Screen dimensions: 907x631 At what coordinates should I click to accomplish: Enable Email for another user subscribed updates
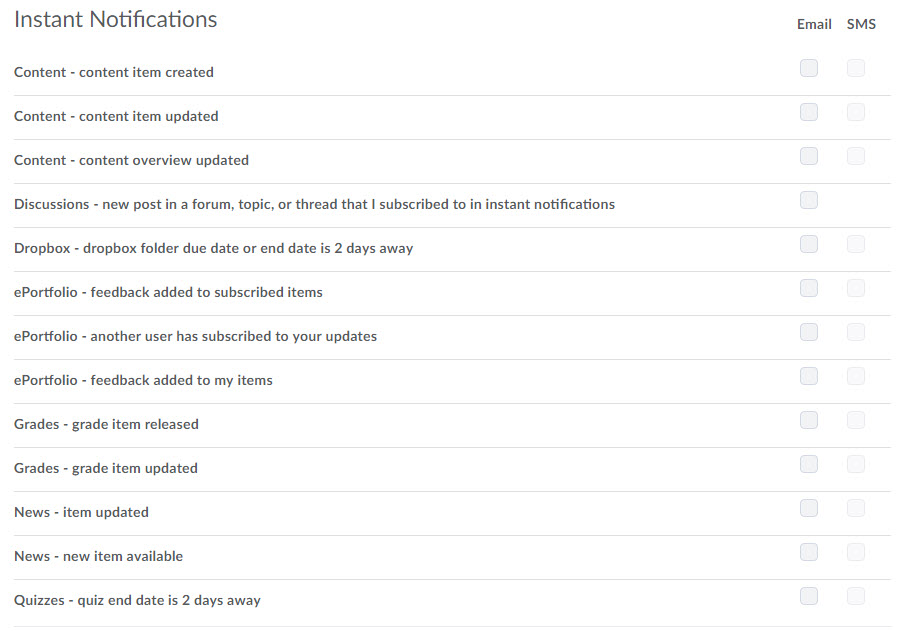click(809, 332)
